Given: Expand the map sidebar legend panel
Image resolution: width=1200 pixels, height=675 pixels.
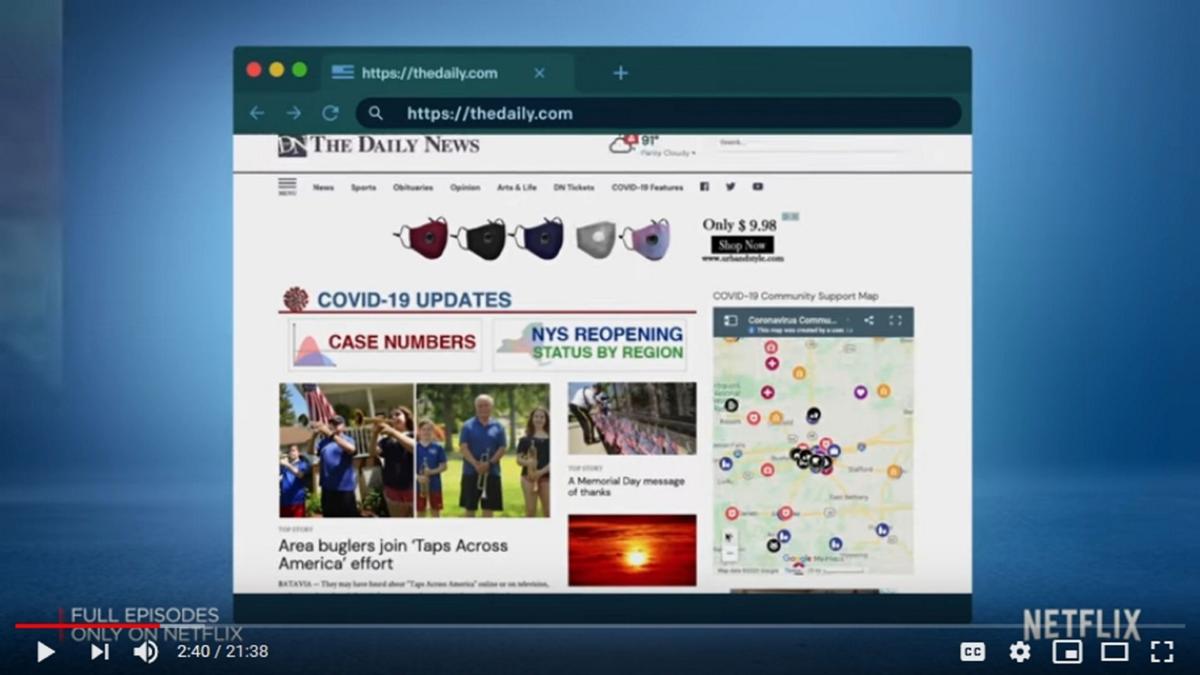Looking at the screenshot, I should 730,321.
